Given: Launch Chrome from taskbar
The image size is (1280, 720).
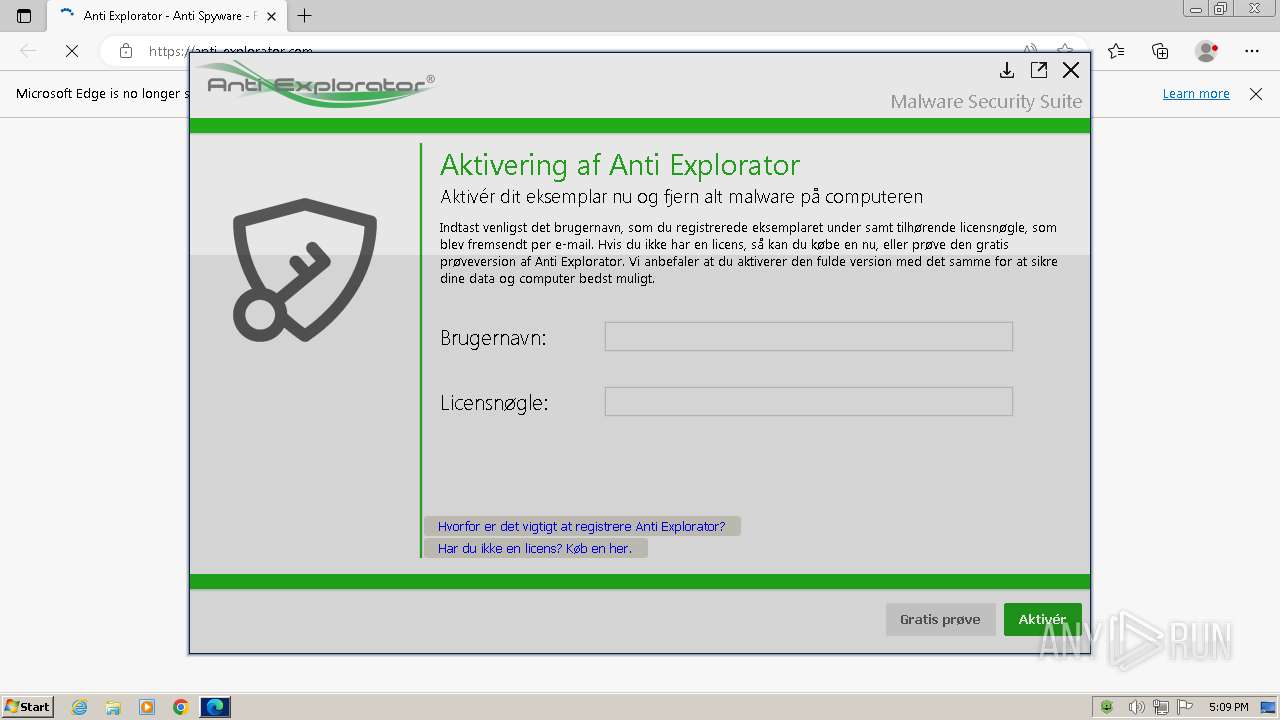Looking at the screenshot, I should (181, 707).
